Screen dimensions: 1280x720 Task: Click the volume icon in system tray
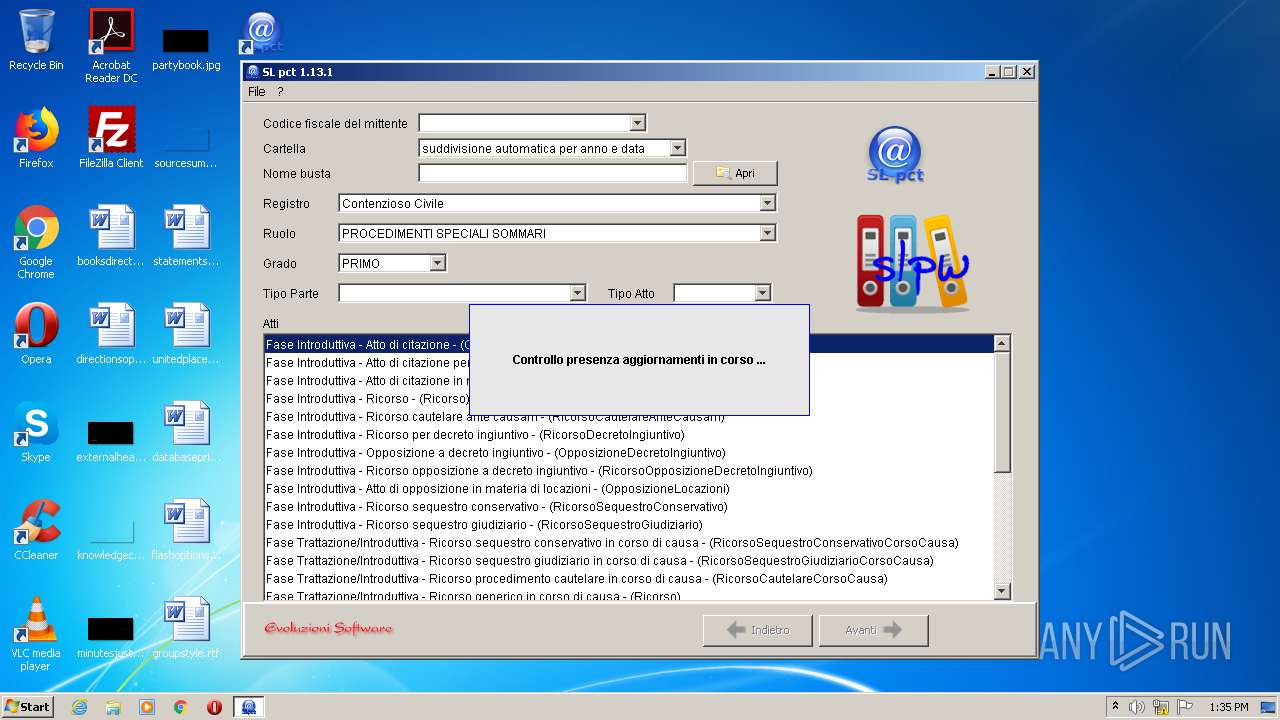(1137, 707)
